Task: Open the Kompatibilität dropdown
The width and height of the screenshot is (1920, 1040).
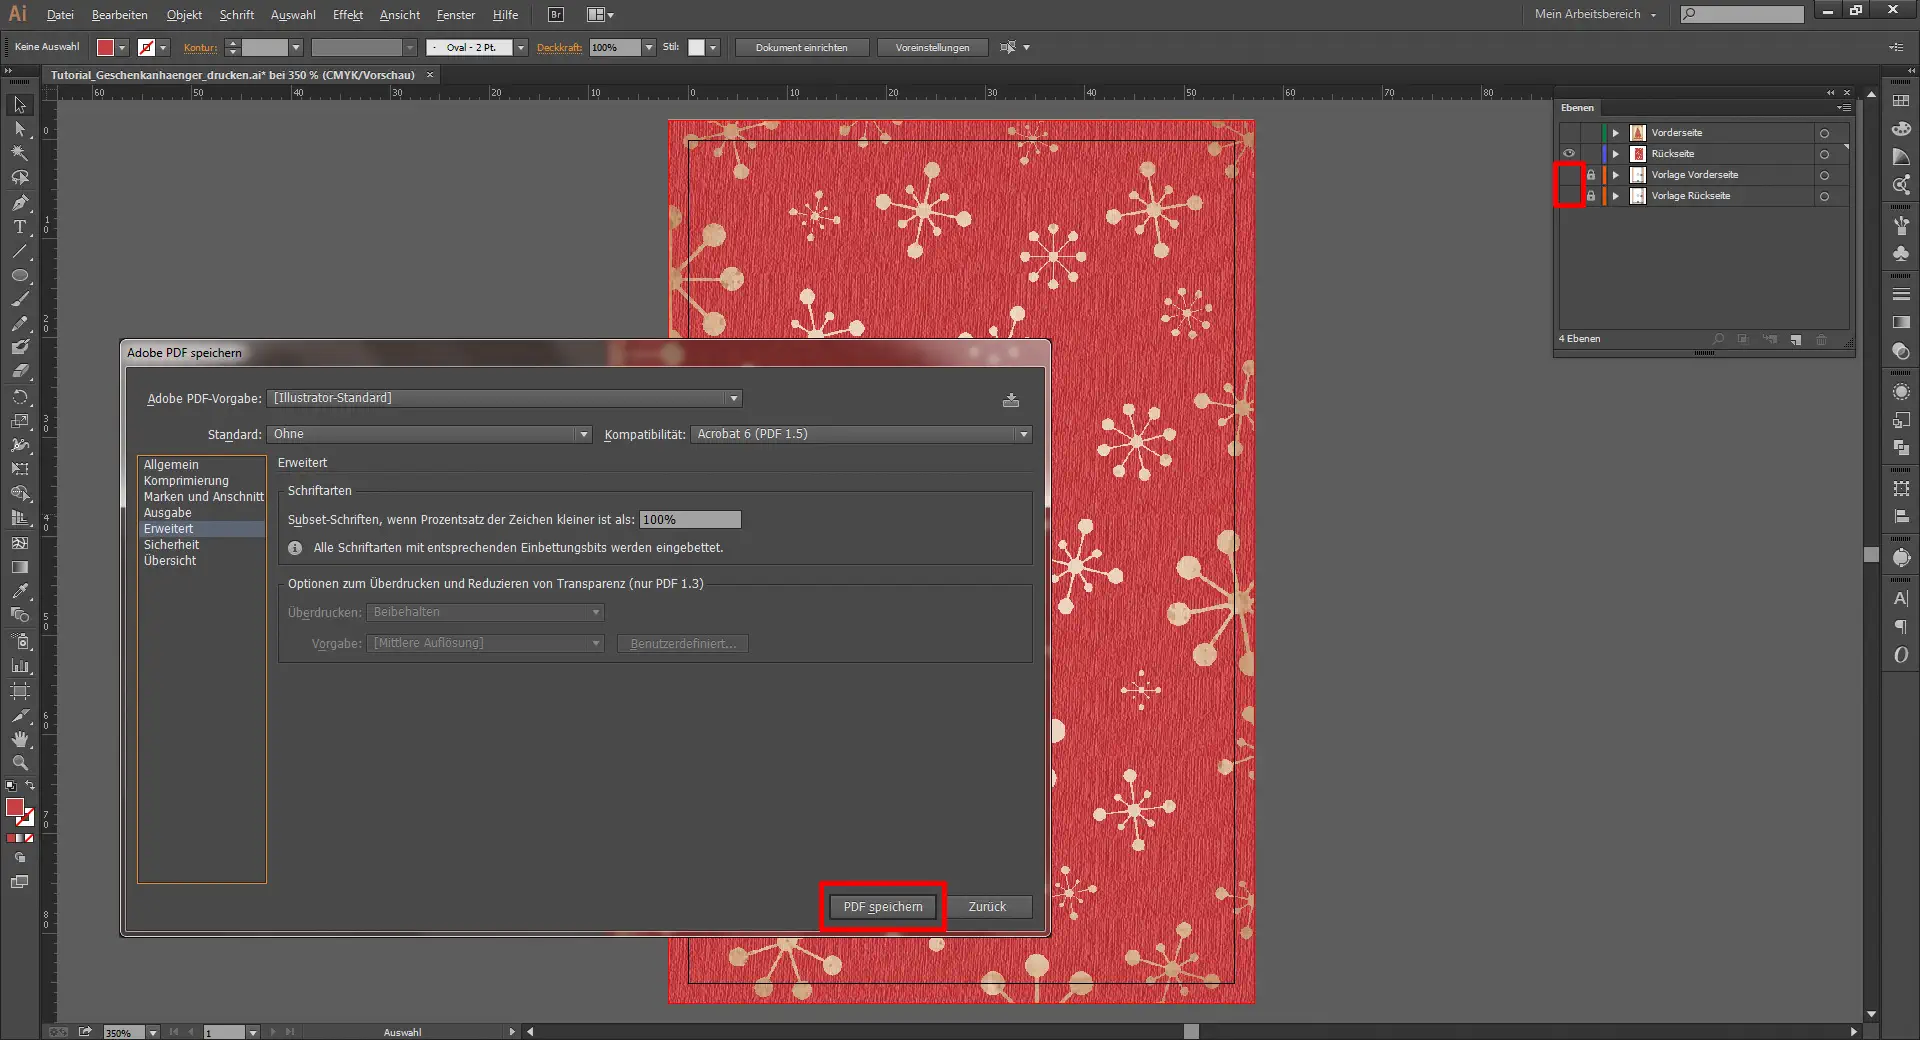Action: pyautogui.click(x=862, y=434)
